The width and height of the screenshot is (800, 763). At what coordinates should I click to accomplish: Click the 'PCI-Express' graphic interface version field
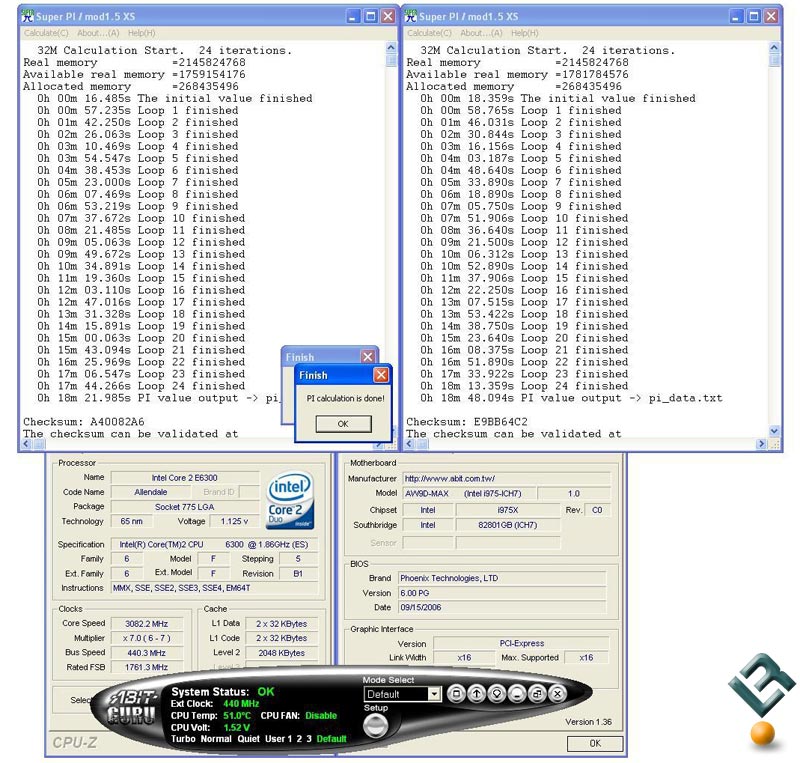tap(521, 644)
